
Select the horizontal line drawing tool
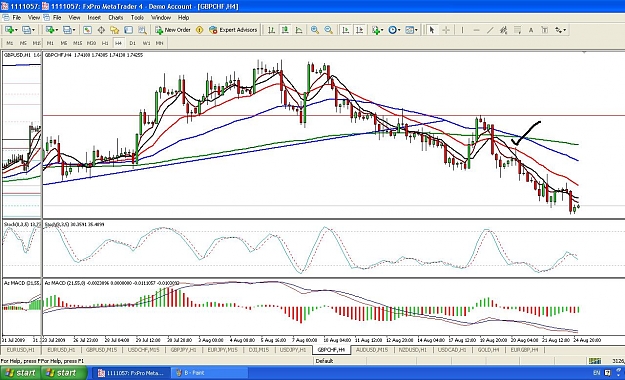pyautogui.click(x=476, y=30)
